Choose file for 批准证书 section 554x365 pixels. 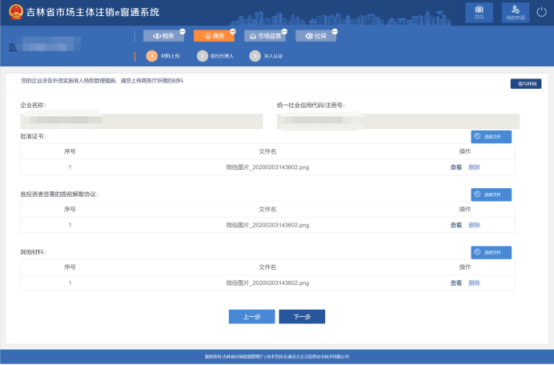pos(491,137)
